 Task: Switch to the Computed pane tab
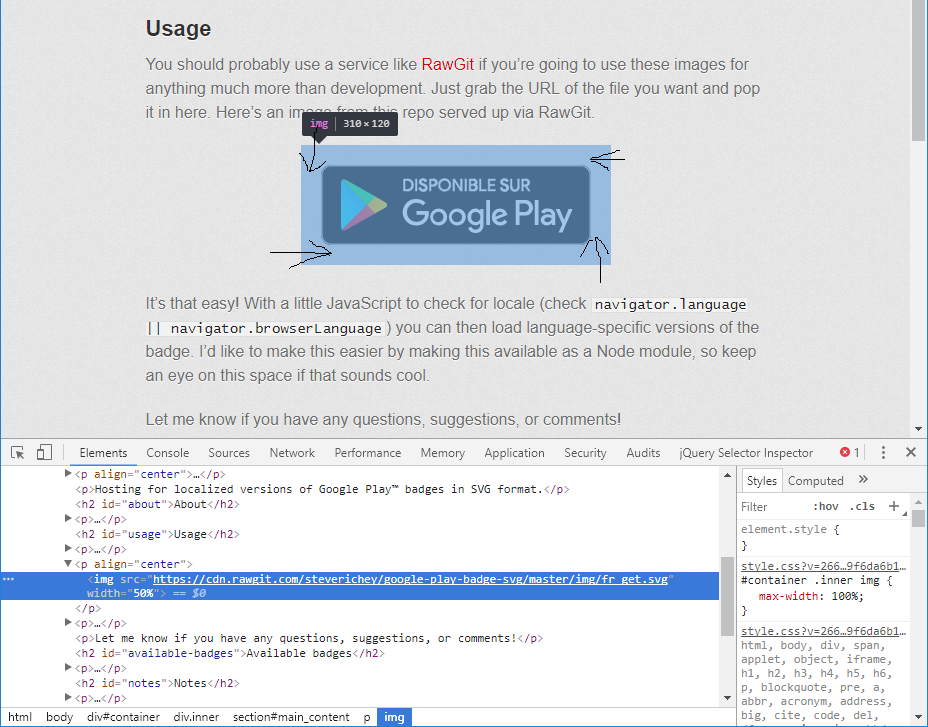(816, 481)
